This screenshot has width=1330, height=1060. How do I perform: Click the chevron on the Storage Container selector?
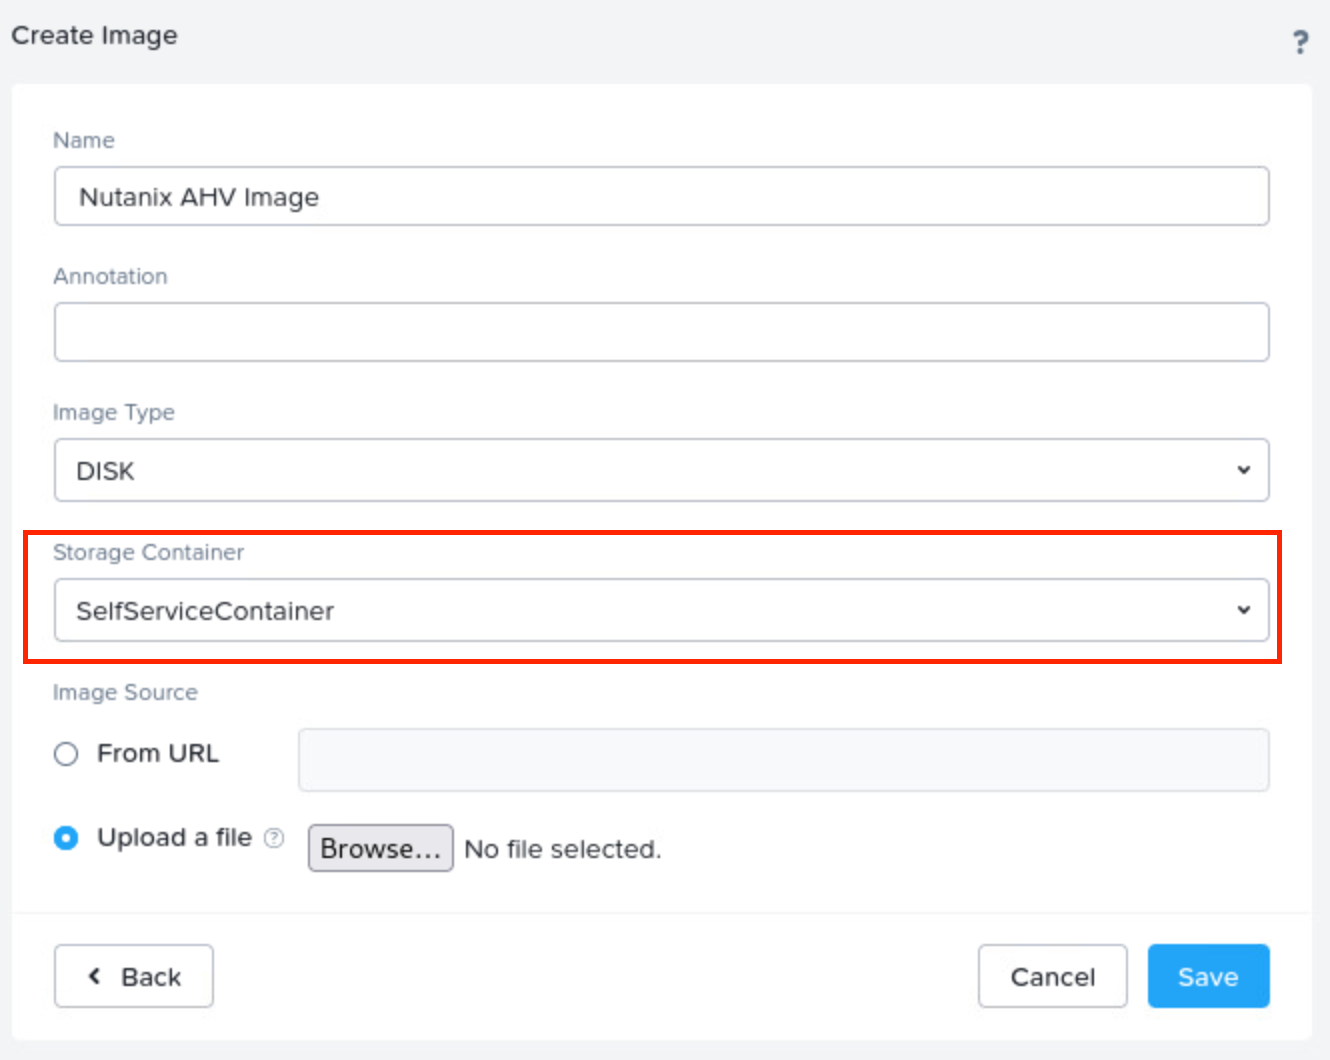tap(1243, 610)
